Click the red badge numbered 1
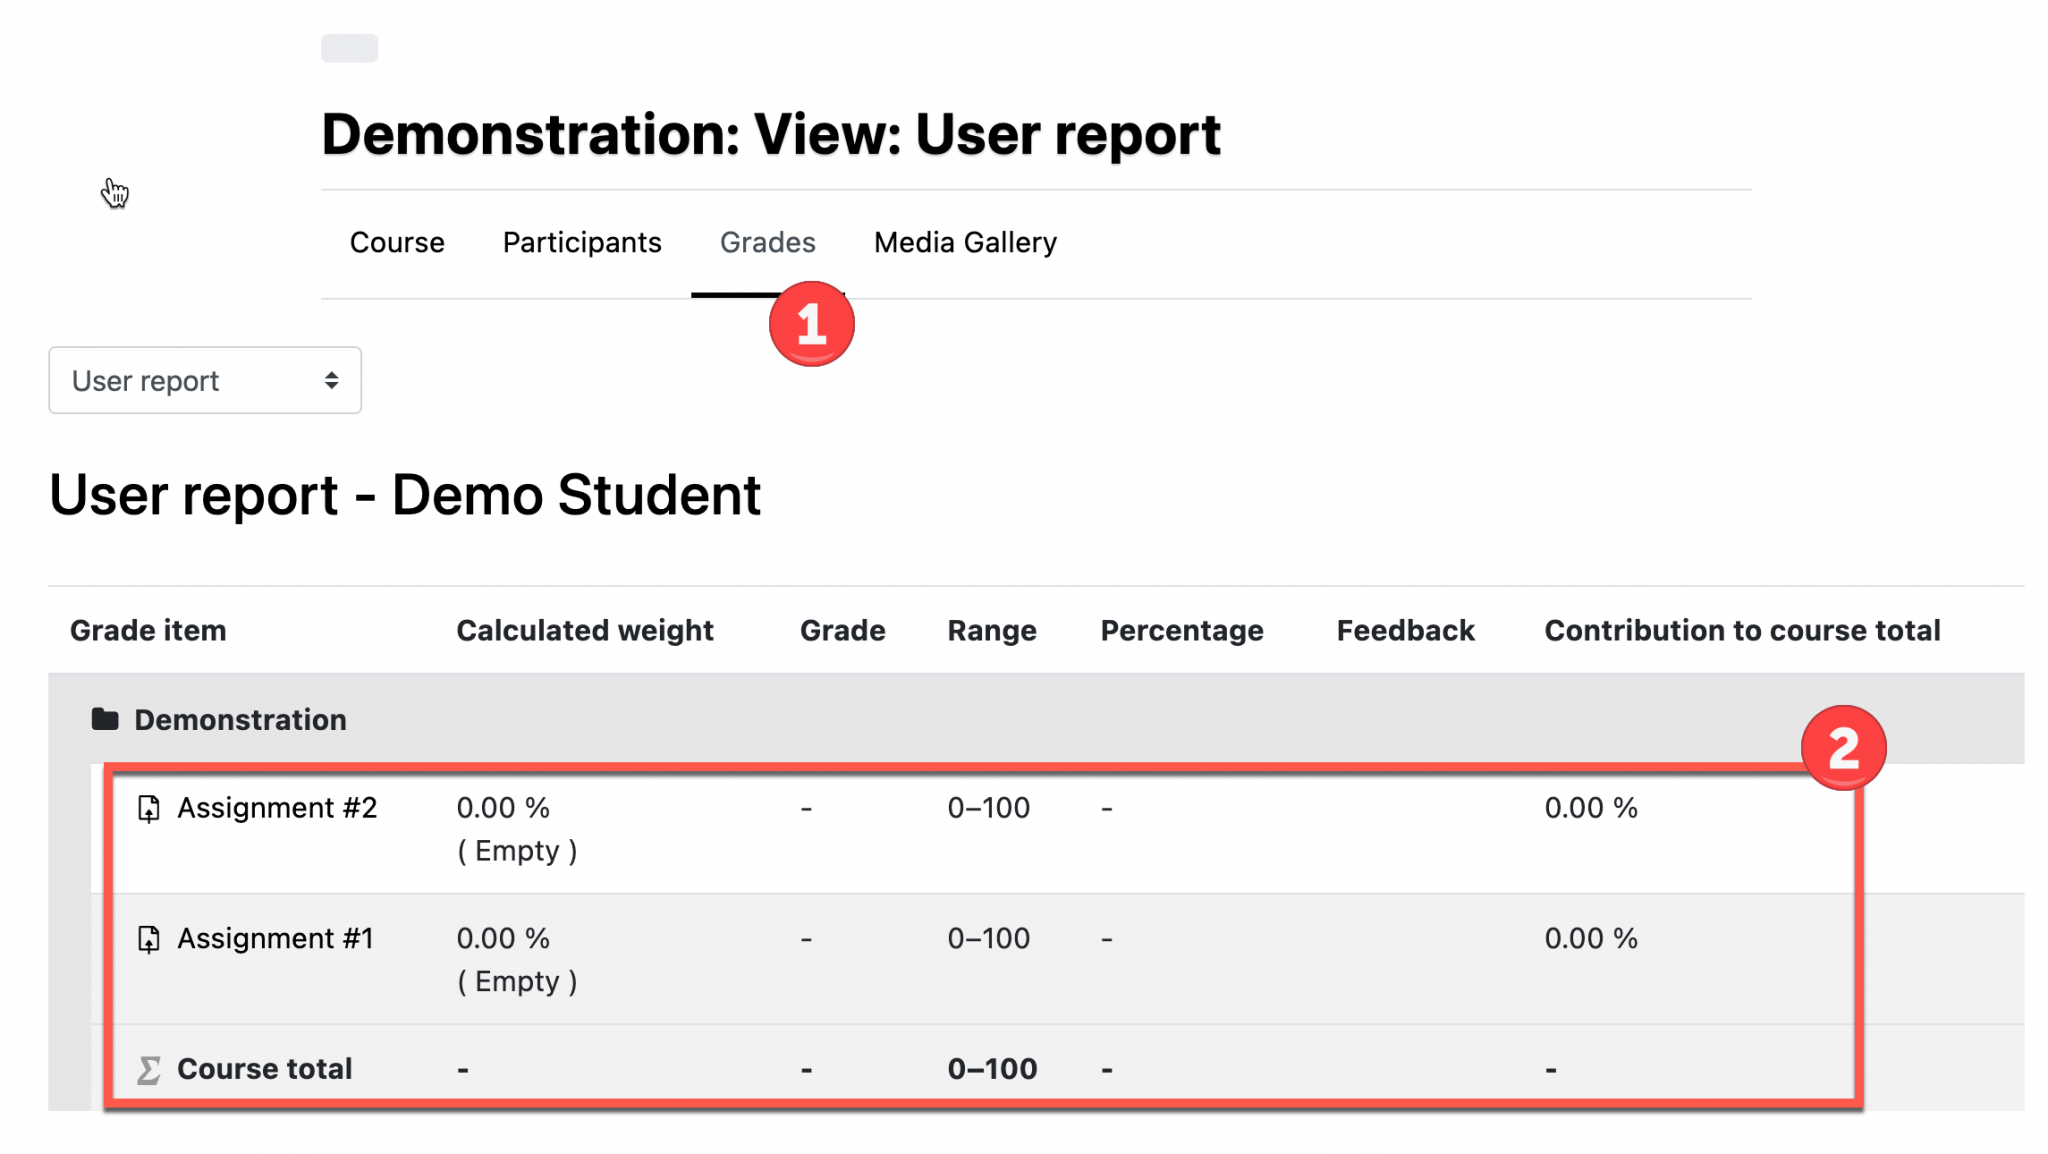 pyautogui.click(x=811, y=323)
